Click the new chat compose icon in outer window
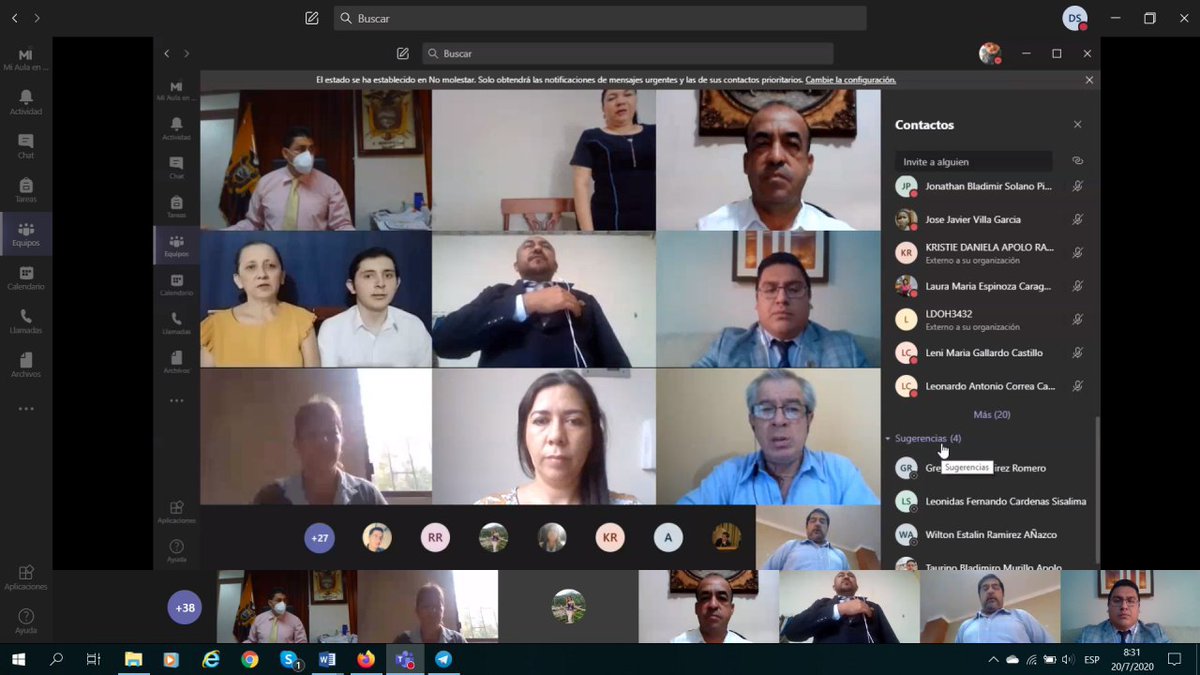This screenshot has height=675, width=1200. coord(312,18)
